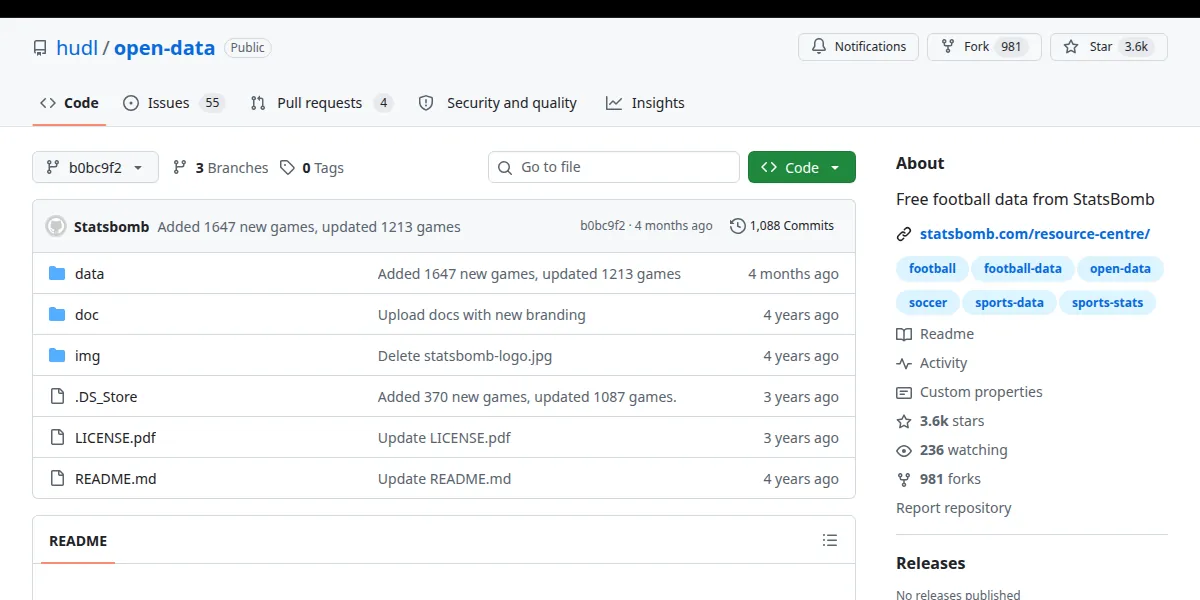
Task: Open the doc folder name
Action: point(87,315)
